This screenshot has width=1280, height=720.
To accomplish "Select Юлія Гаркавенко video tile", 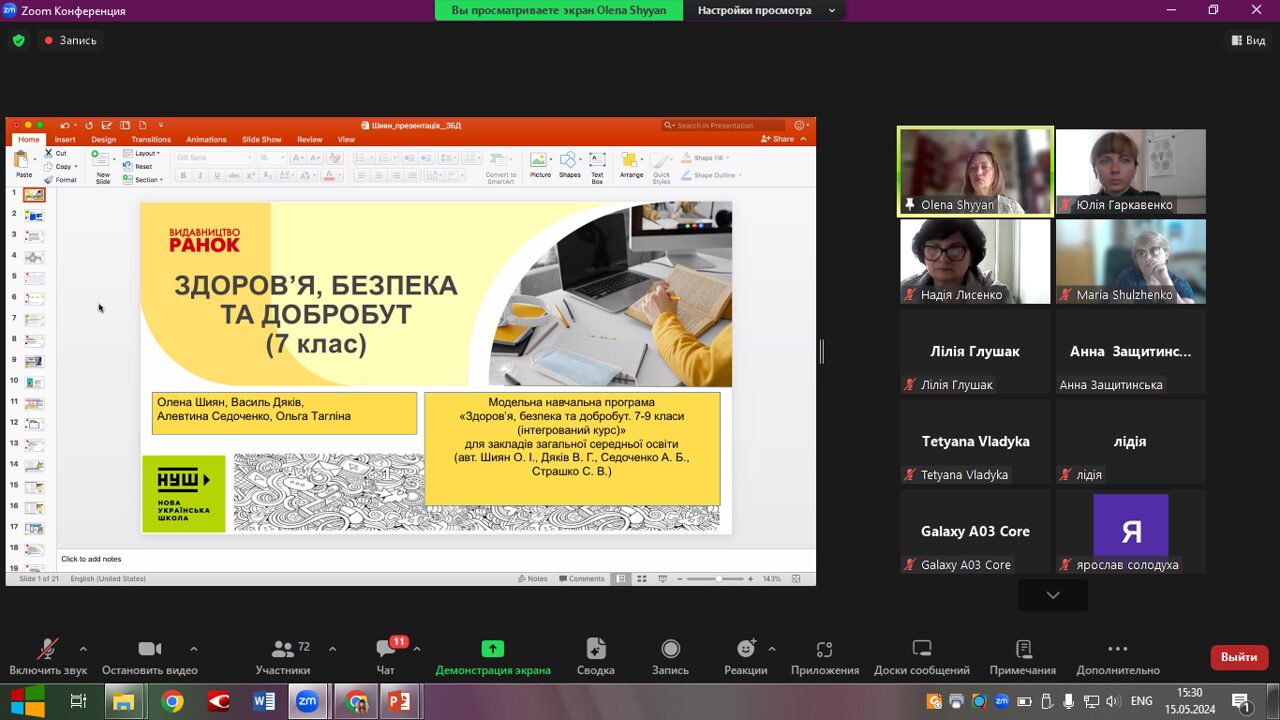I will (1131, 171).
